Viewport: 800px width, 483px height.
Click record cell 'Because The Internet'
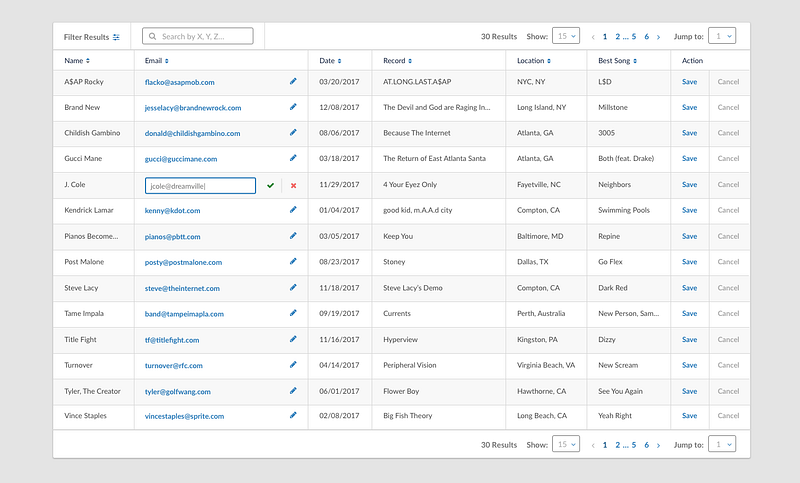tap(417, 133)
